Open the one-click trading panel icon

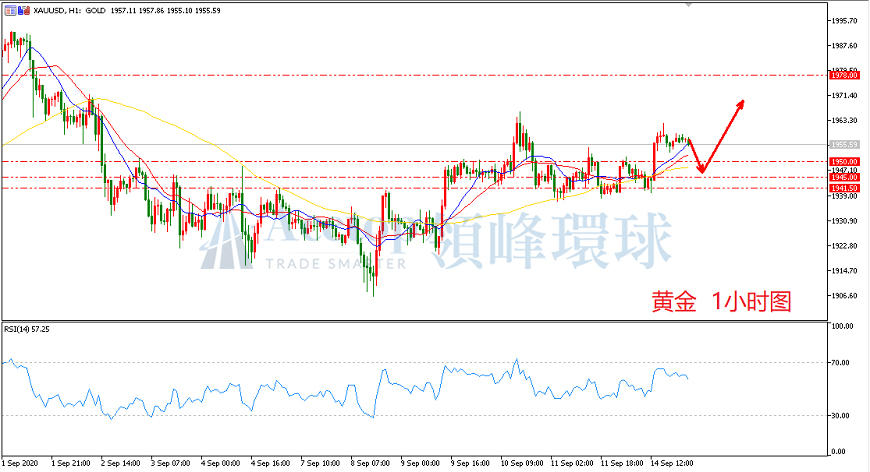pos(10,10)
